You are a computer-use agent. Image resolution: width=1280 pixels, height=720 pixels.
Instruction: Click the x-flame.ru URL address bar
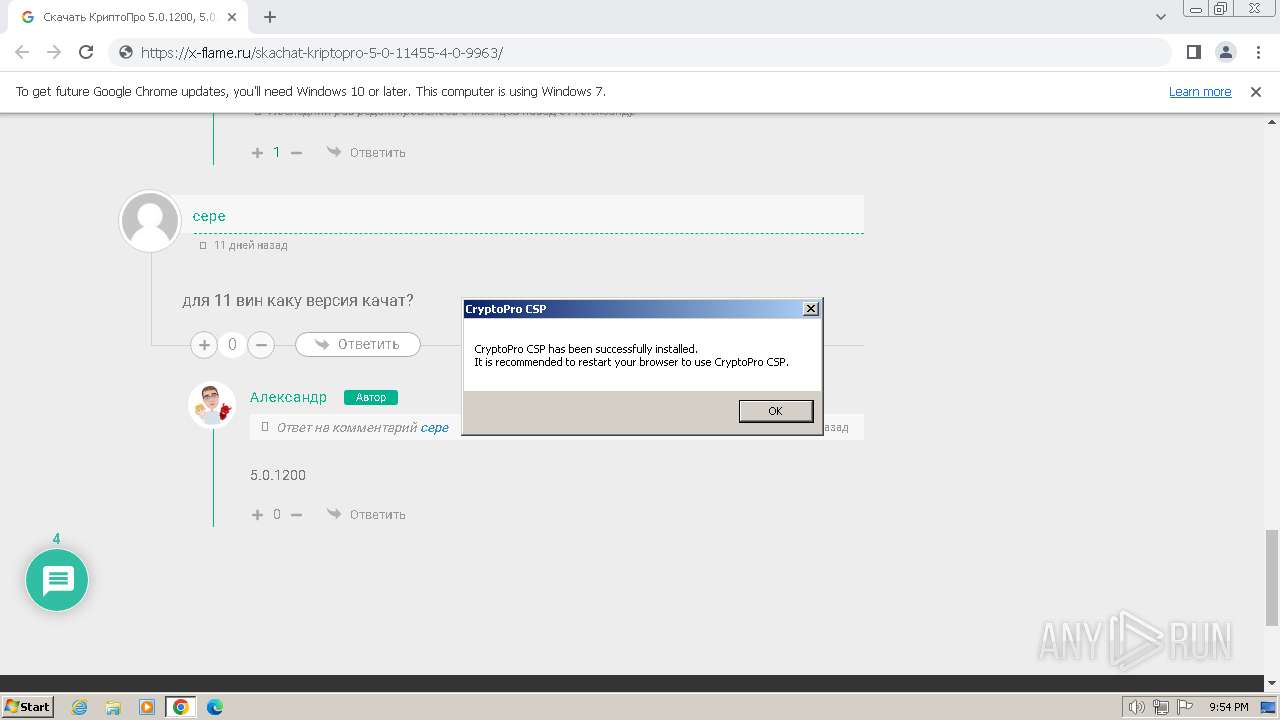(640, 52)
